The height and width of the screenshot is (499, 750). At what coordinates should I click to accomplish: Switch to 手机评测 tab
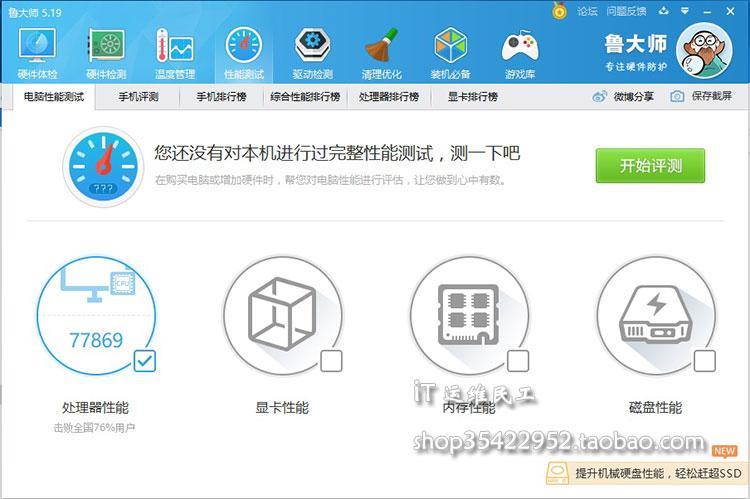click(138, 97)
